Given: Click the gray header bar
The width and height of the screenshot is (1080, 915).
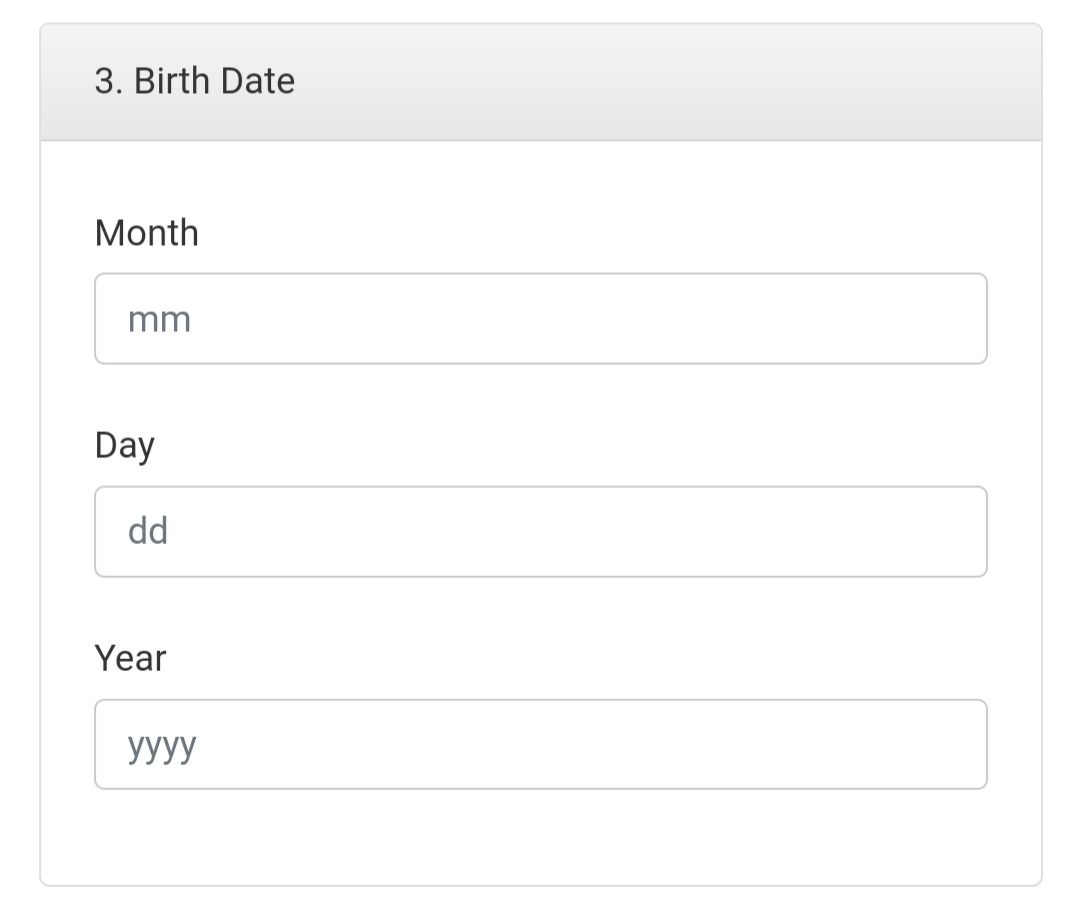Looking at the screenshot, I should pyautogui.click(x=700, y=80).
